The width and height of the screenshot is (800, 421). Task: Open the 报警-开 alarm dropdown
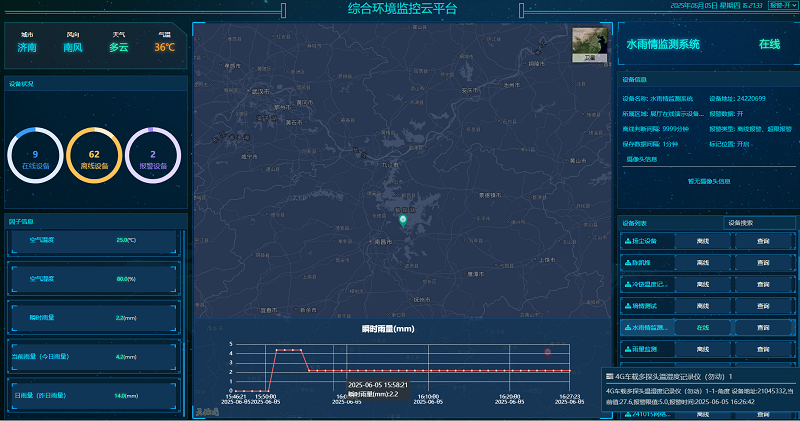click(783, 5)
